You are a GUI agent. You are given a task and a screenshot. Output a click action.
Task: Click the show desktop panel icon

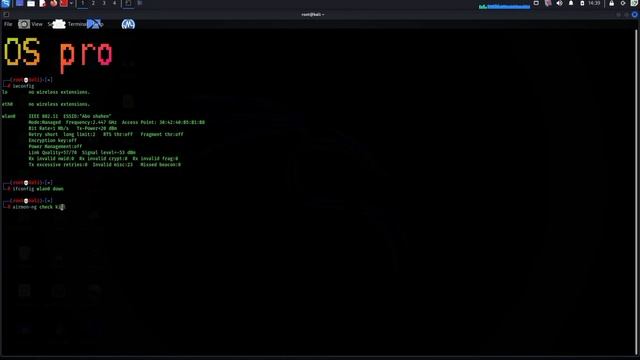(19, 3)
